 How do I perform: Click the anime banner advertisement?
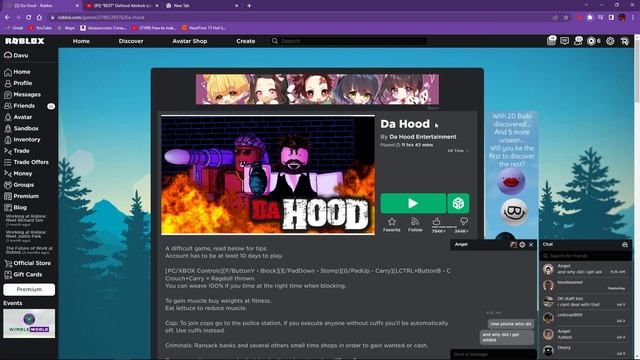click(318, 89)
